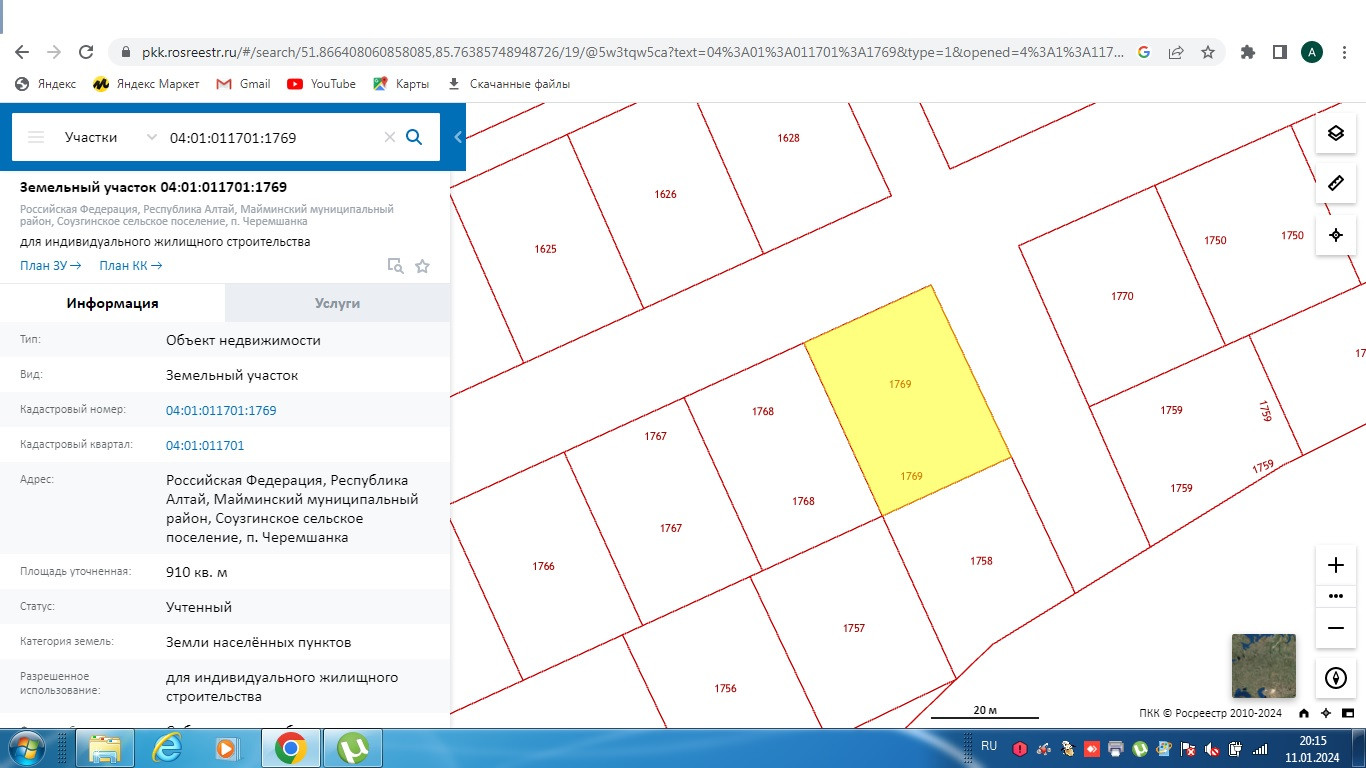Open the План ЗУ link
This screenshot has height=768, width=1366.
point(51,265)
